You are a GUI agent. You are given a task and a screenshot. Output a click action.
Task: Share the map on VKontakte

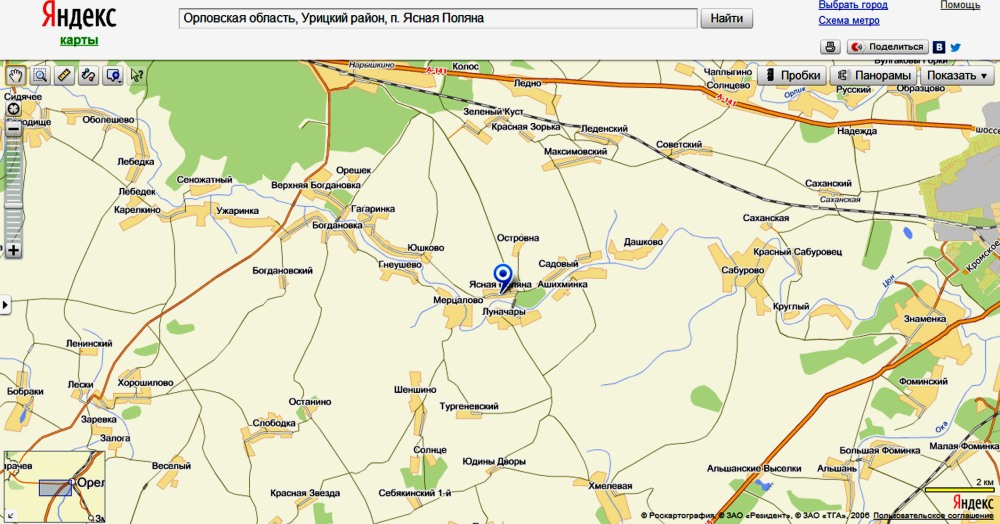coord(940,47)
